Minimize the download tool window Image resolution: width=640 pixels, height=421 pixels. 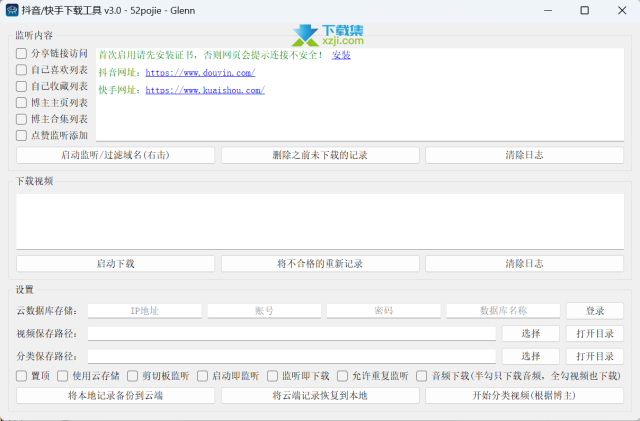pos(548,10)
